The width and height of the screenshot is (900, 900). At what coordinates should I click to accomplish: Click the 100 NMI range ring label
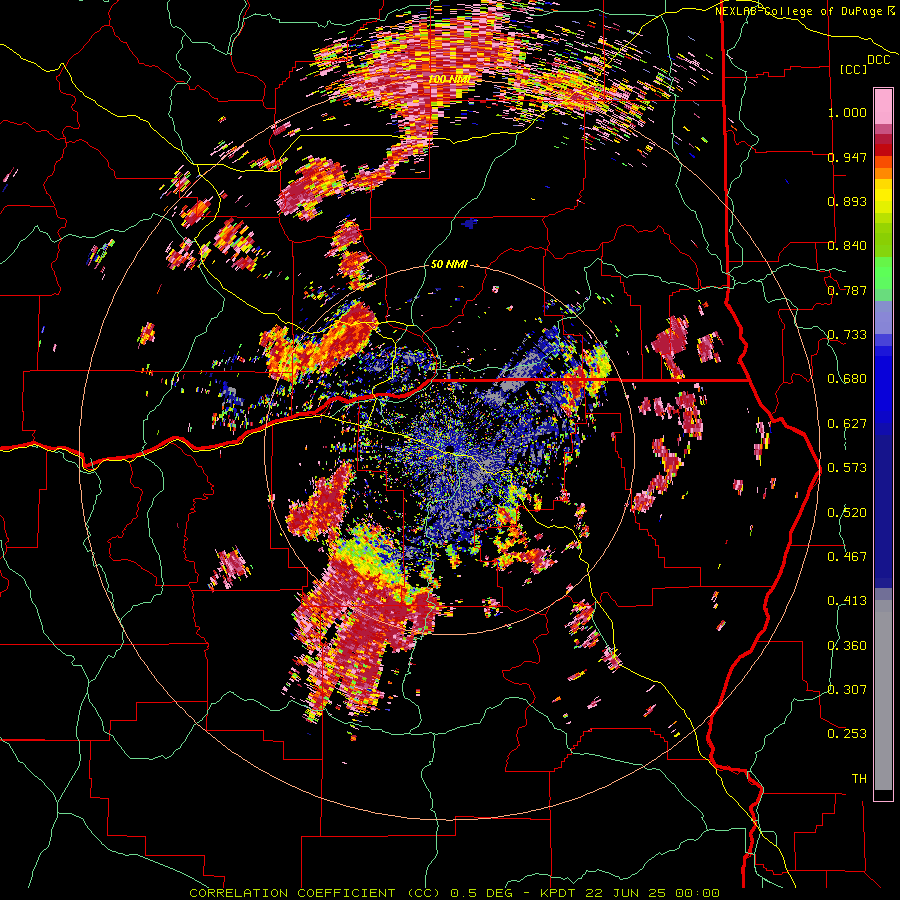click(449, 79)
